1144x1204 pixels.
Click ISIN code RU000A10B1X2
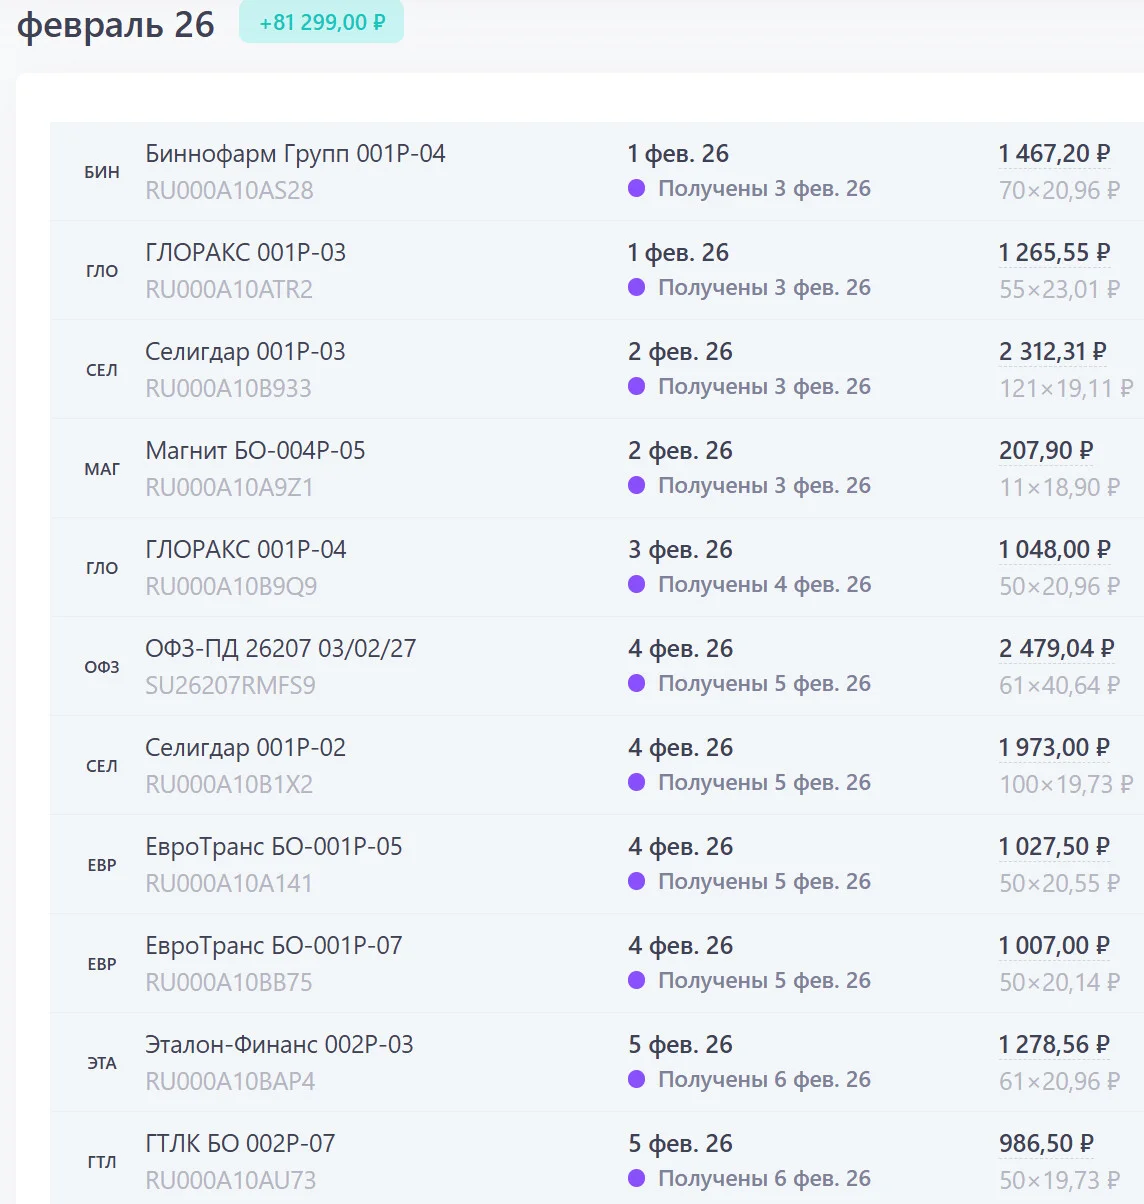(229, 784)
